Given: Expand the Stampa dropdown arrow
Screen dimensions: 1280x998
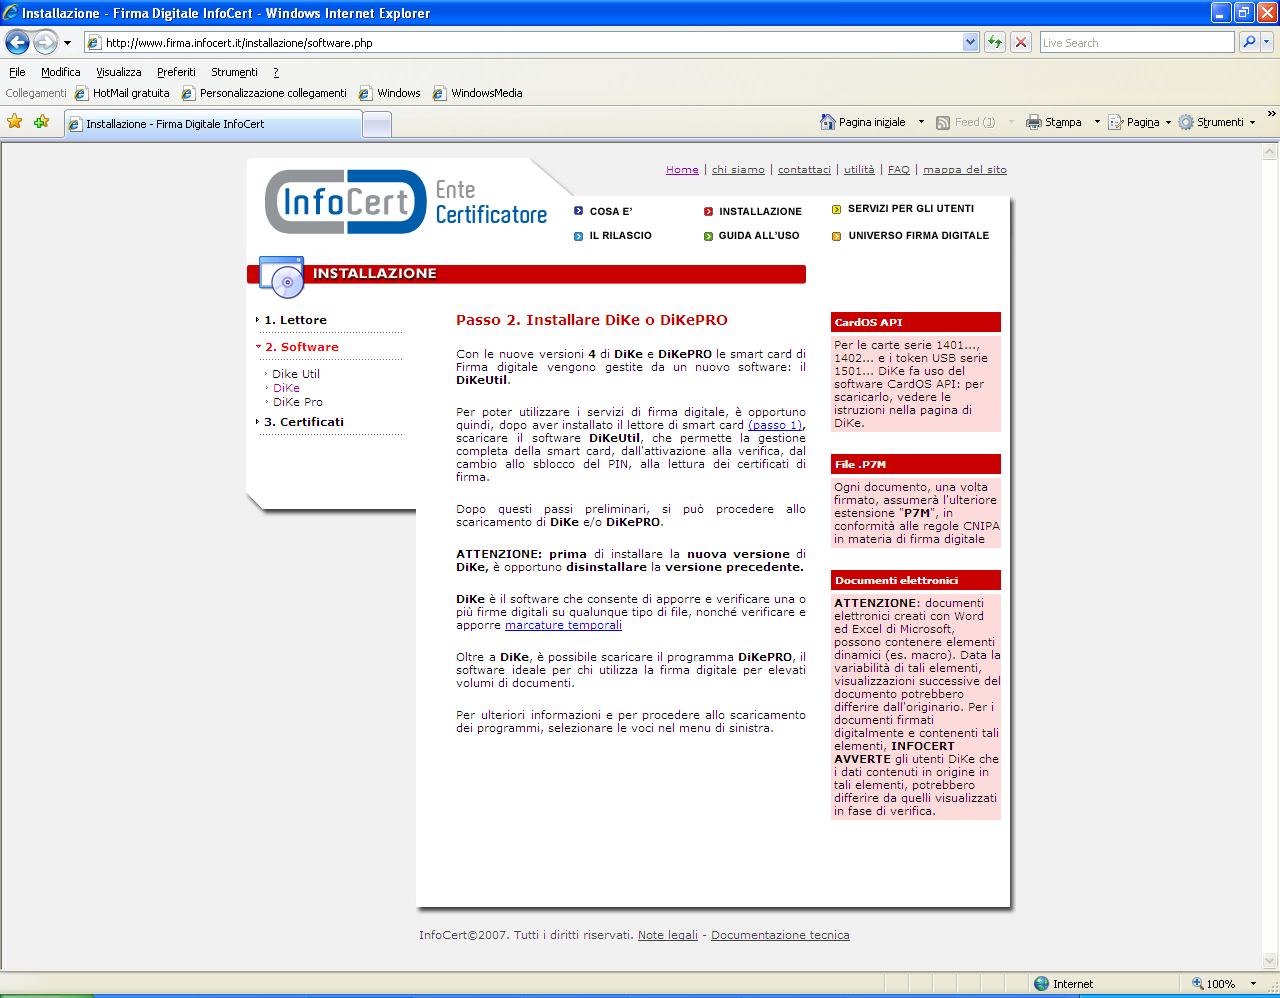Looking at the screenshot, I should click(1096, 122).
